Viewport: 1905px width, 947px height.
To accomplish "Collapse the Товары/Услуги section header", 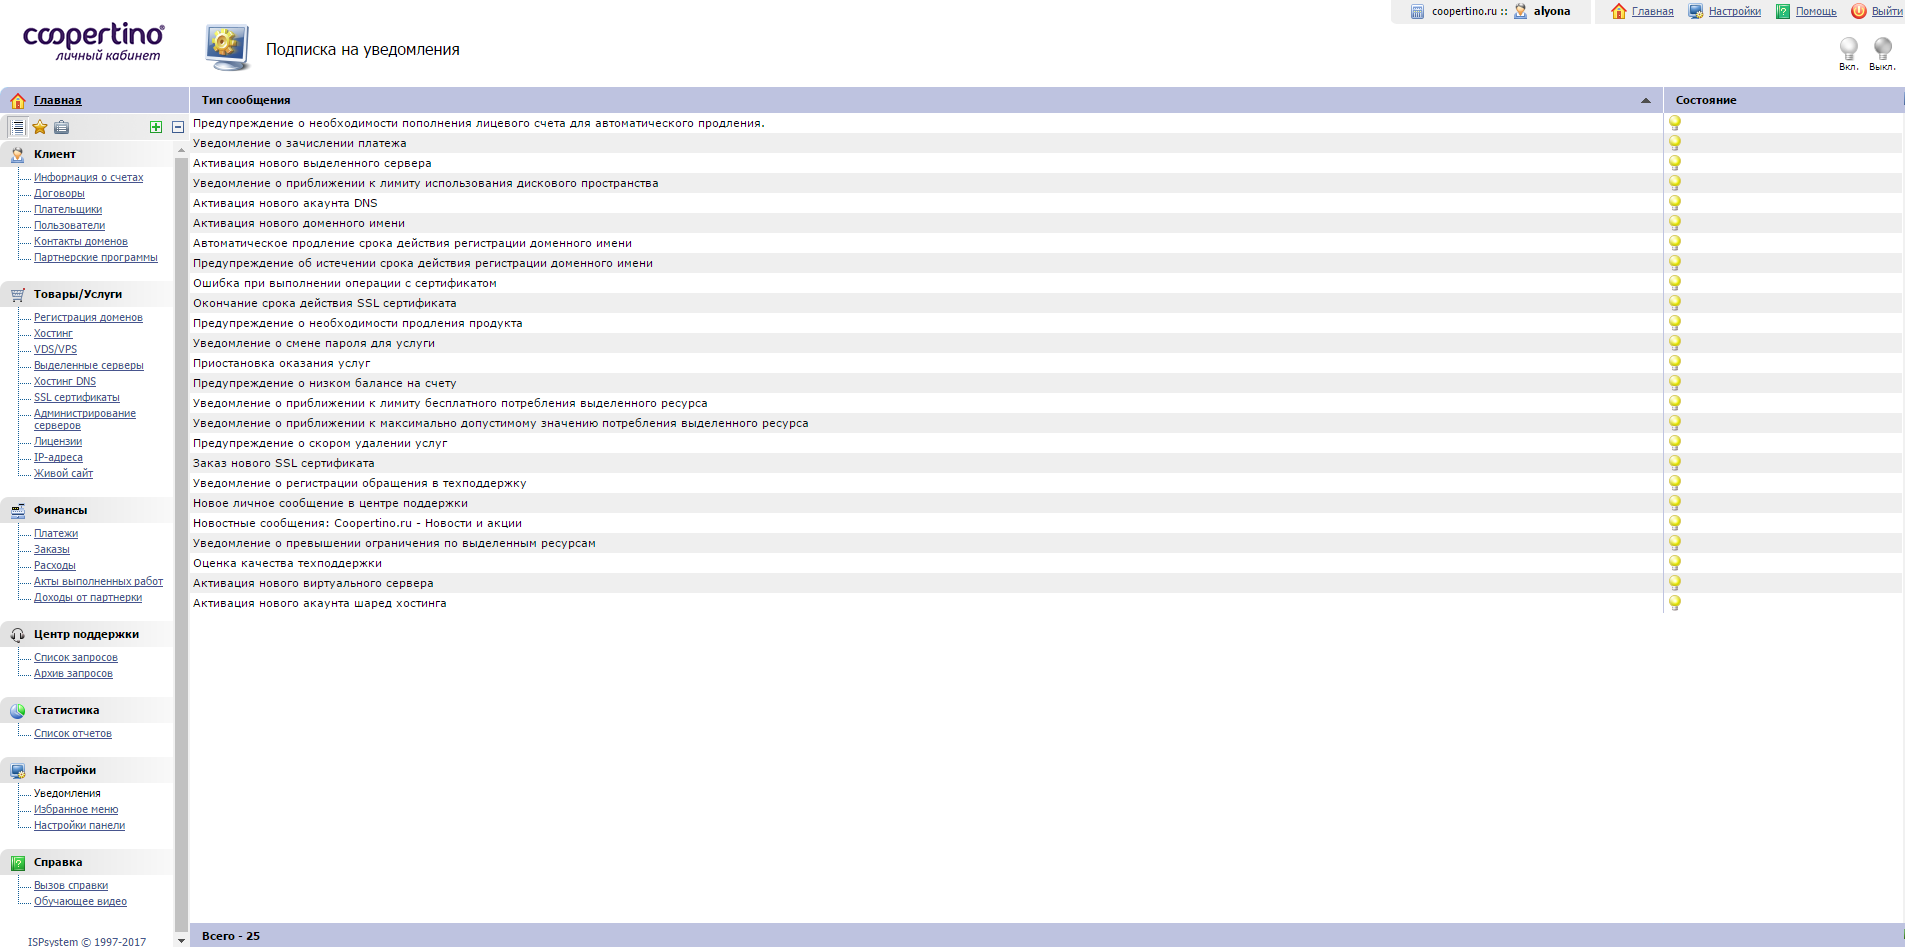I will (x=87, y=294).
